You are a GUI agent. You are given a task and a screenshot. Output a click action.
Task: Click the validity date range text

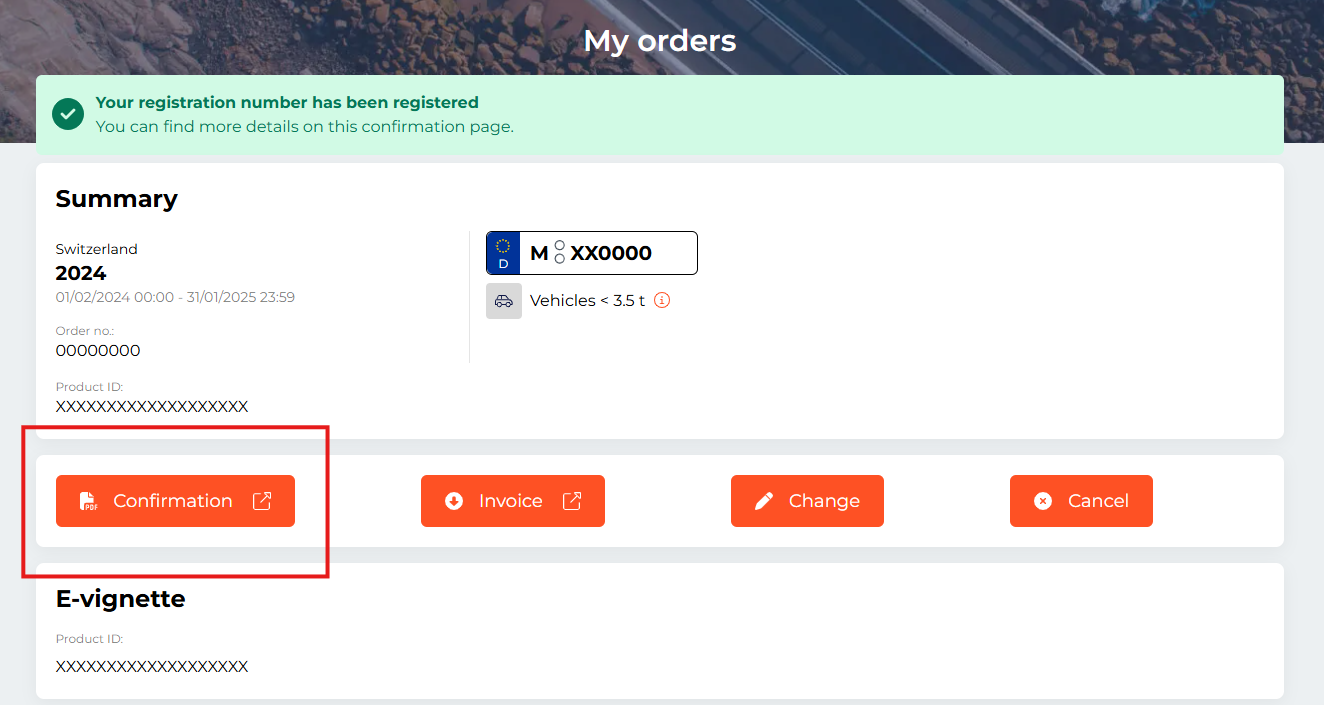coord(175,297)
